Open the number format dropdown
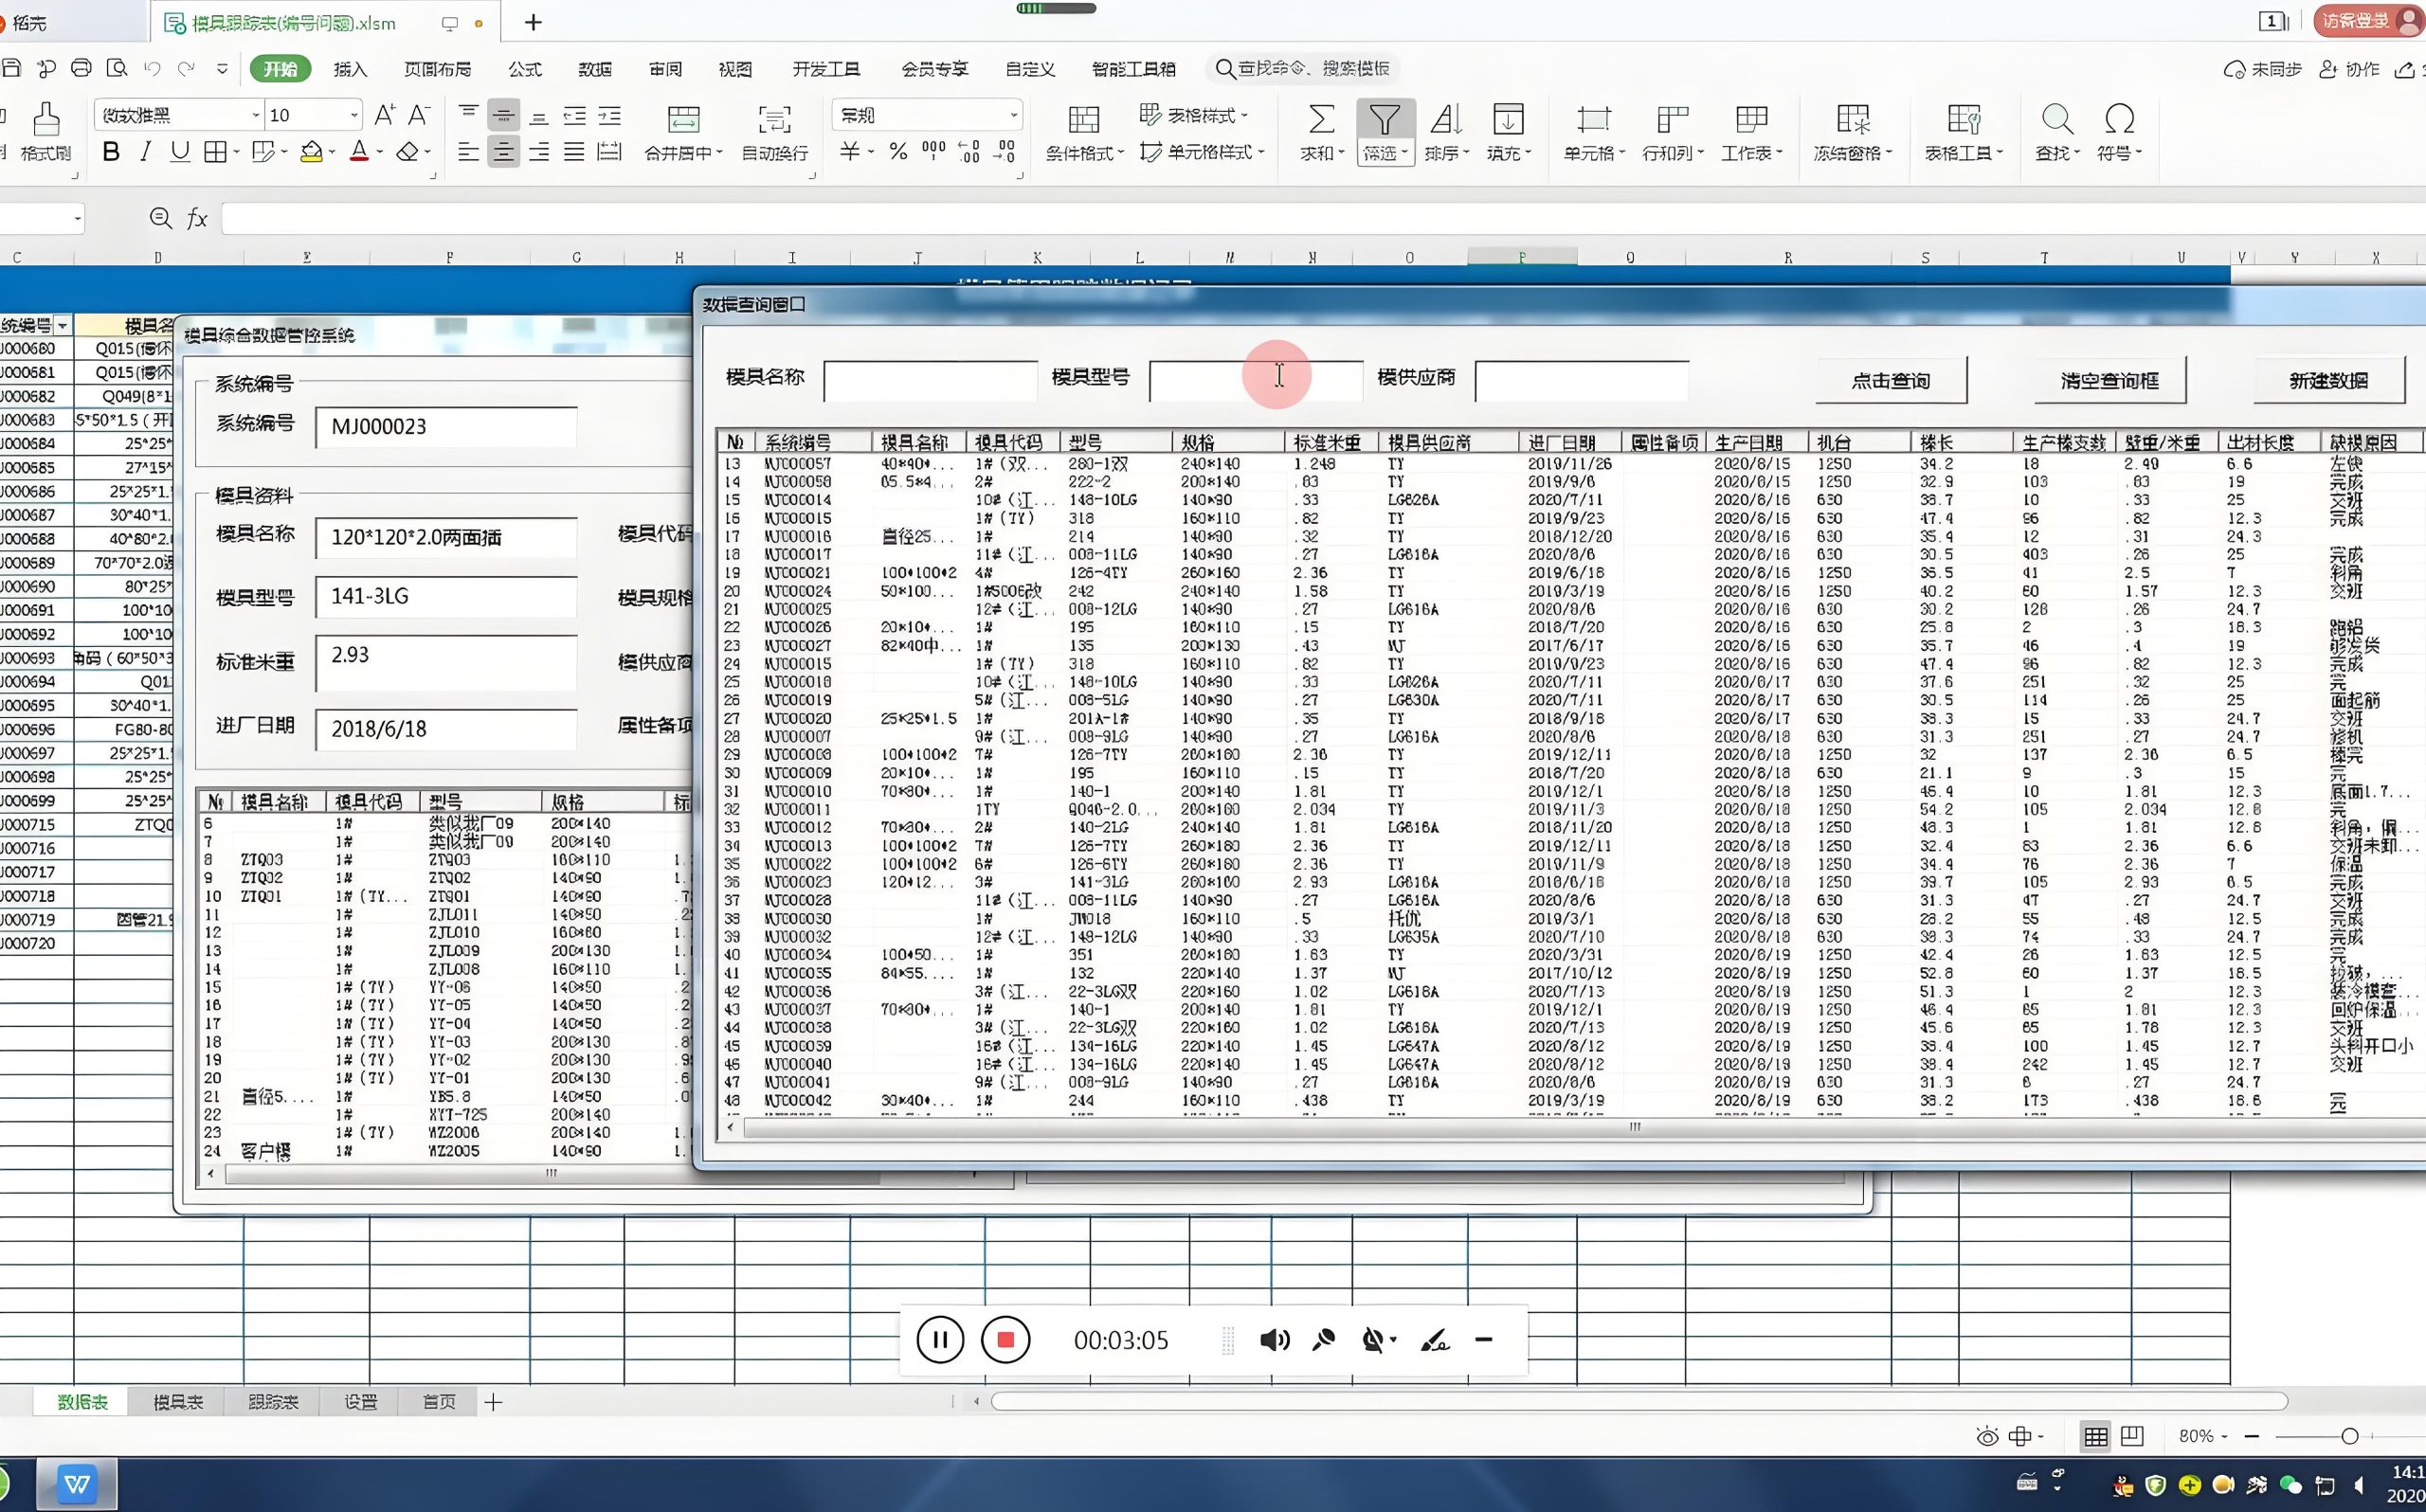2426x1512 pixels. [1013, 116]
